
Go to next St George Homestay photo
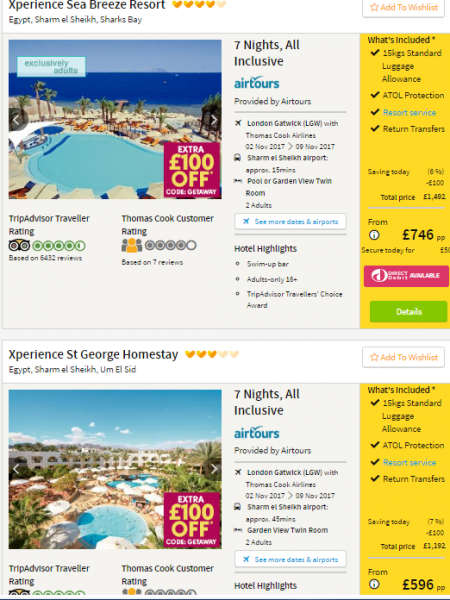pos(214,469)
